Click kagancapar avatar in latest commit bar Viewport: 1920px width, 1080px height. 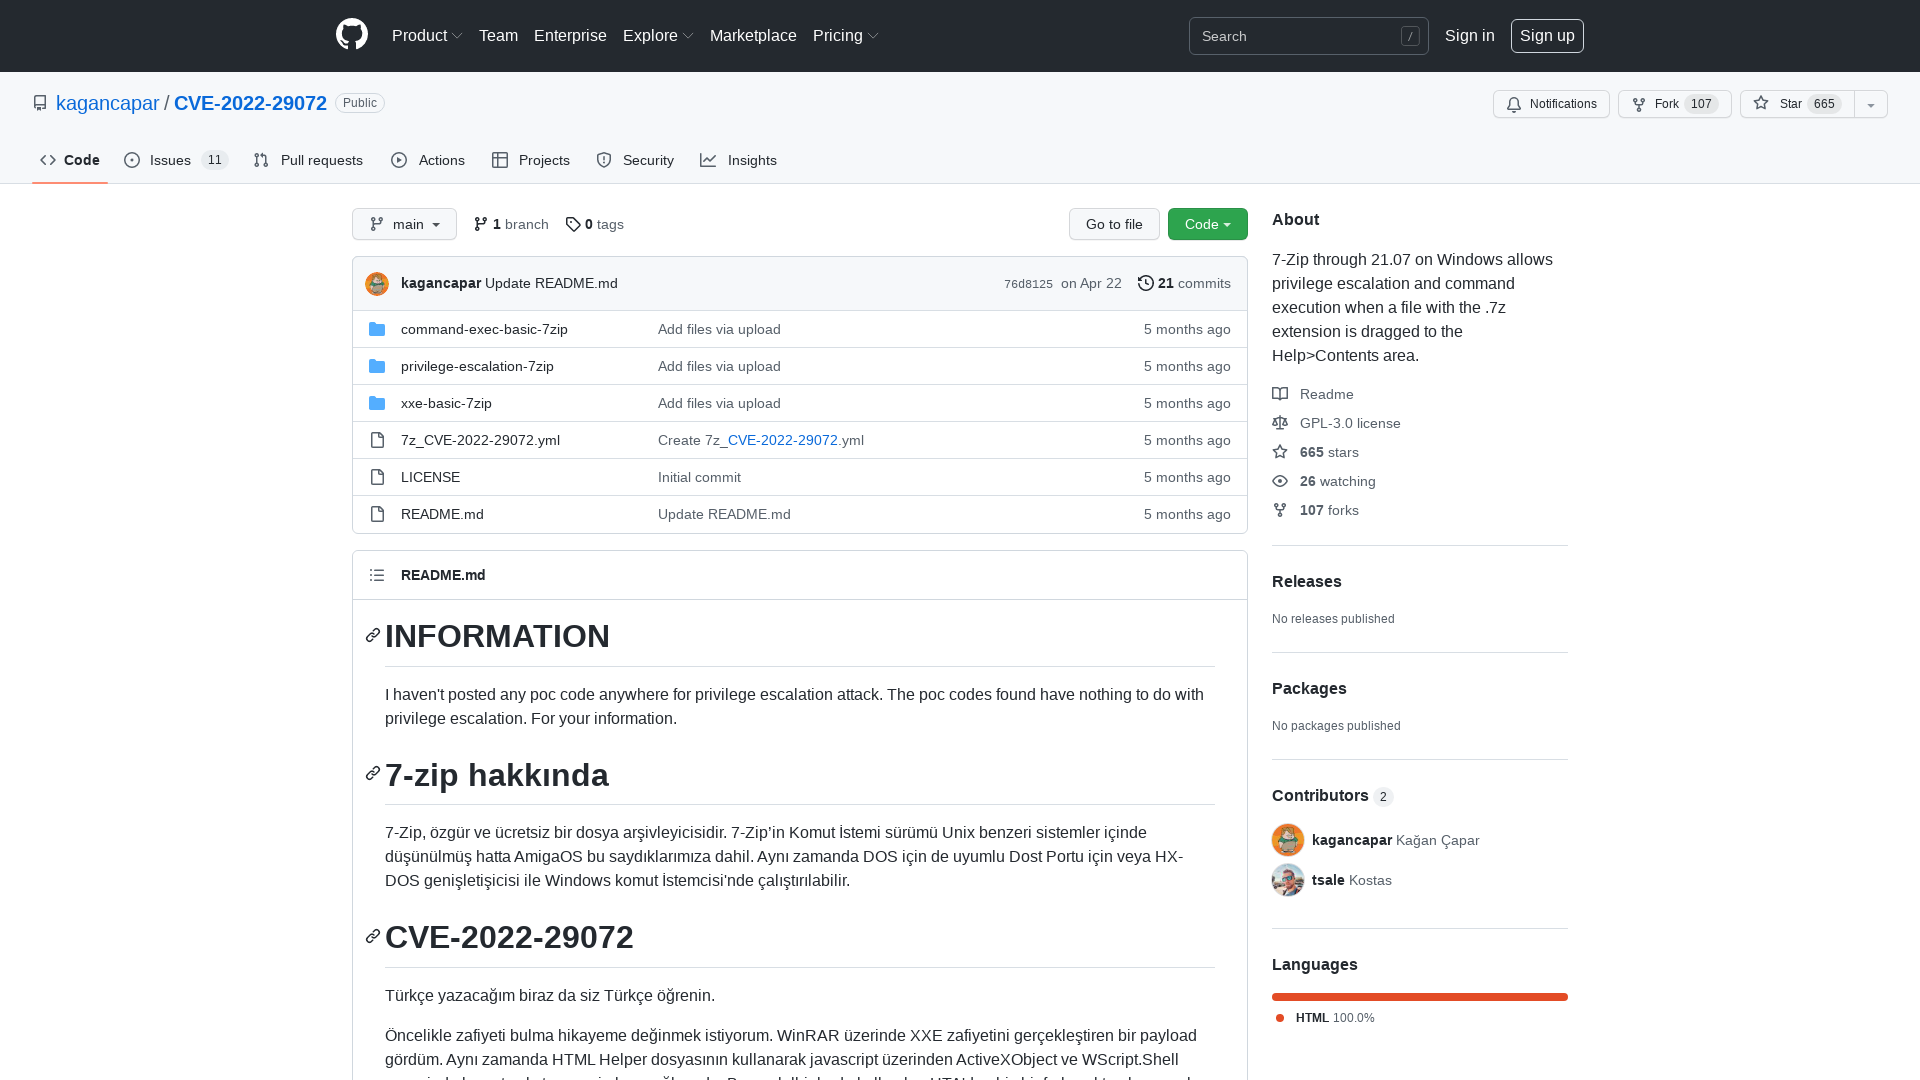tap(377, 284)
